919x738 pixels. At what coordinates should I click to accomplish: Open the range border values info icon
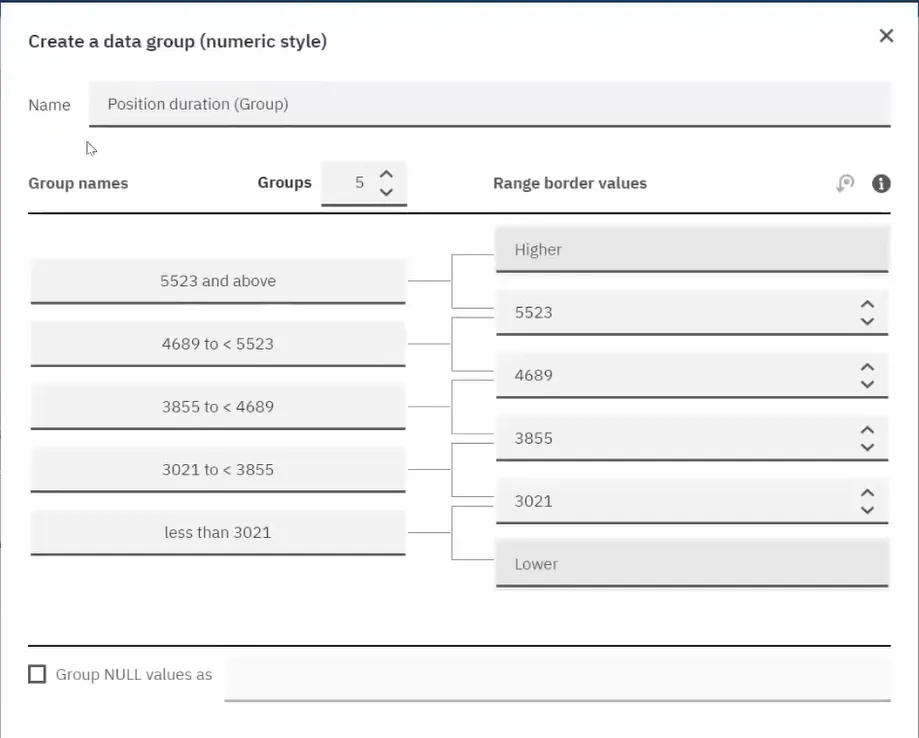click(881, 183)
